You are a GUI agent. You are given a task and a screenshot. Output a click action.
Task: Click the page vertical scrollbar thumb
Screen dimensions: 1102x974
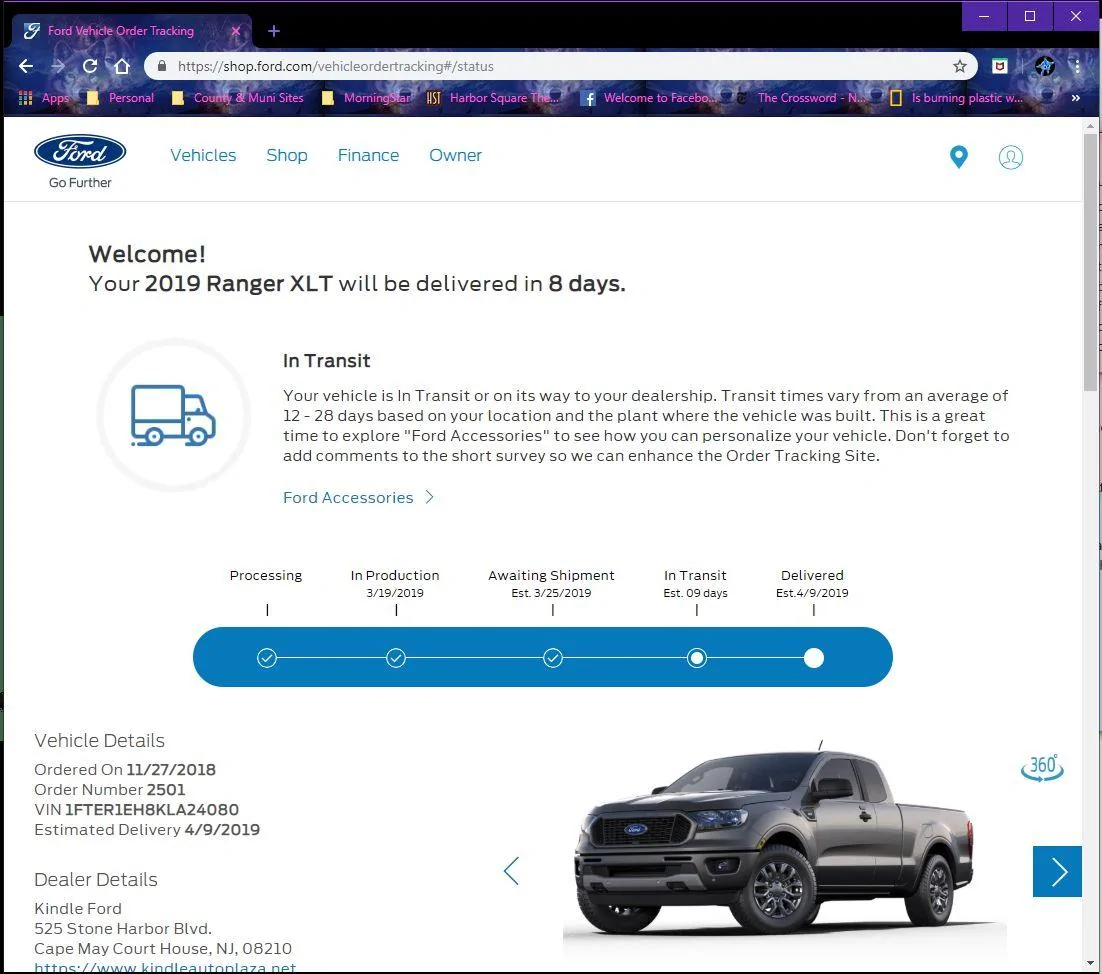pyautogui.click(x=1090, y=261)
